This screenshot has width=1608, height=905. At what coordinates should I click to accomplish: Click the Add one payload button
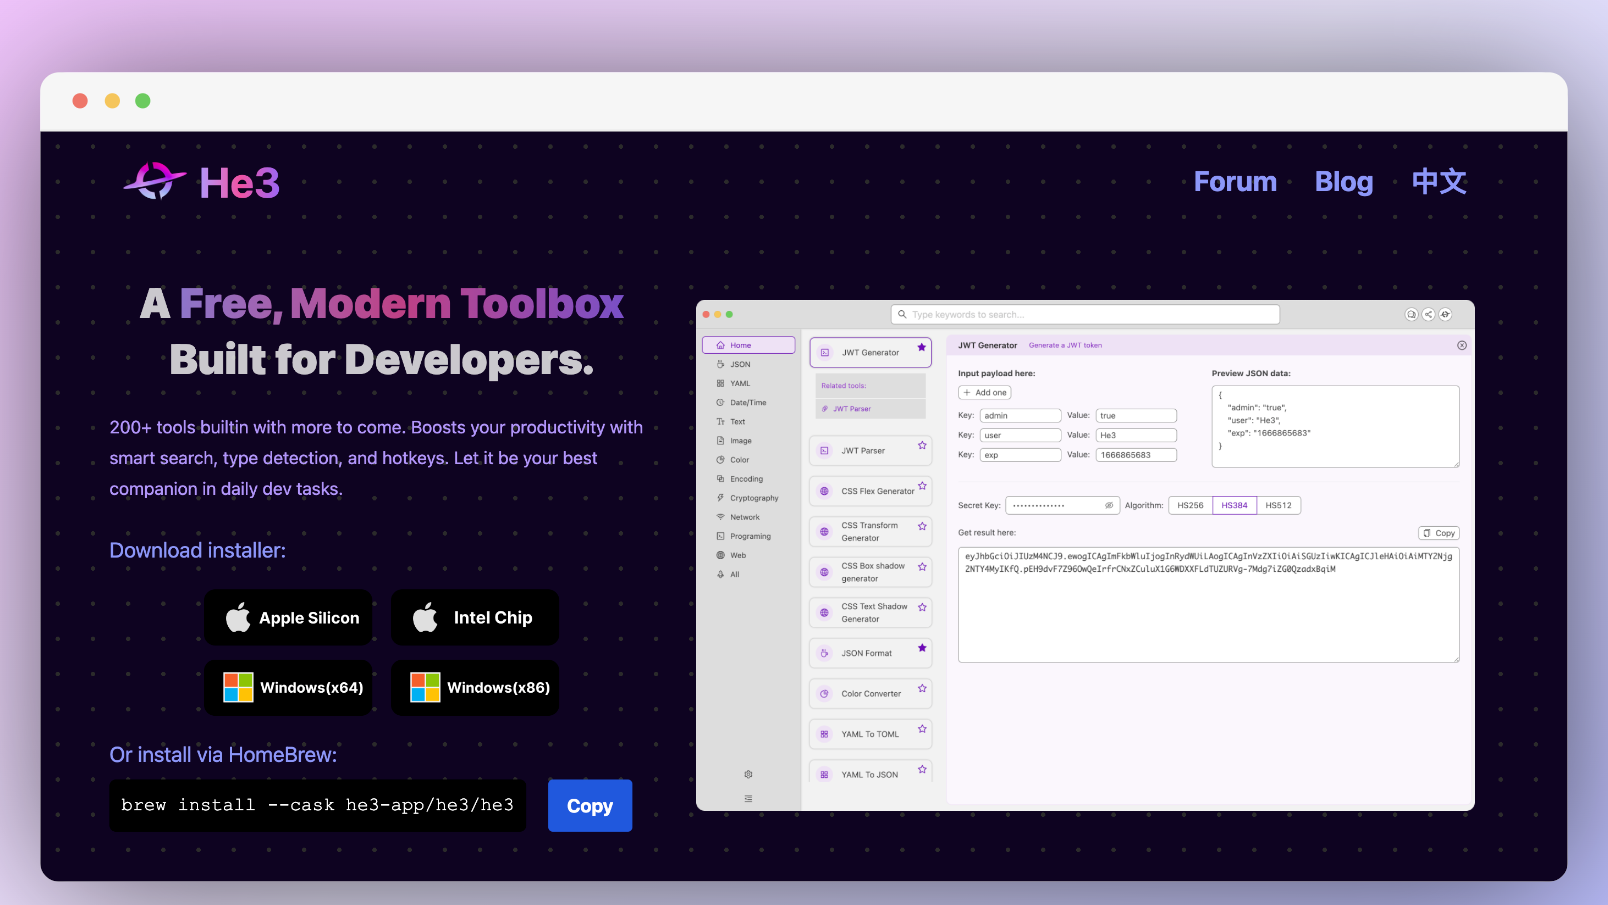point(985,392)
